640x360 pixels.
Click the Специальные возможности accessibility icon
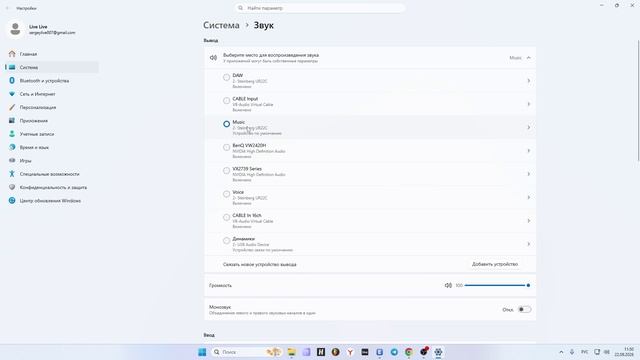pyautogui.click(x=12, y=174)
